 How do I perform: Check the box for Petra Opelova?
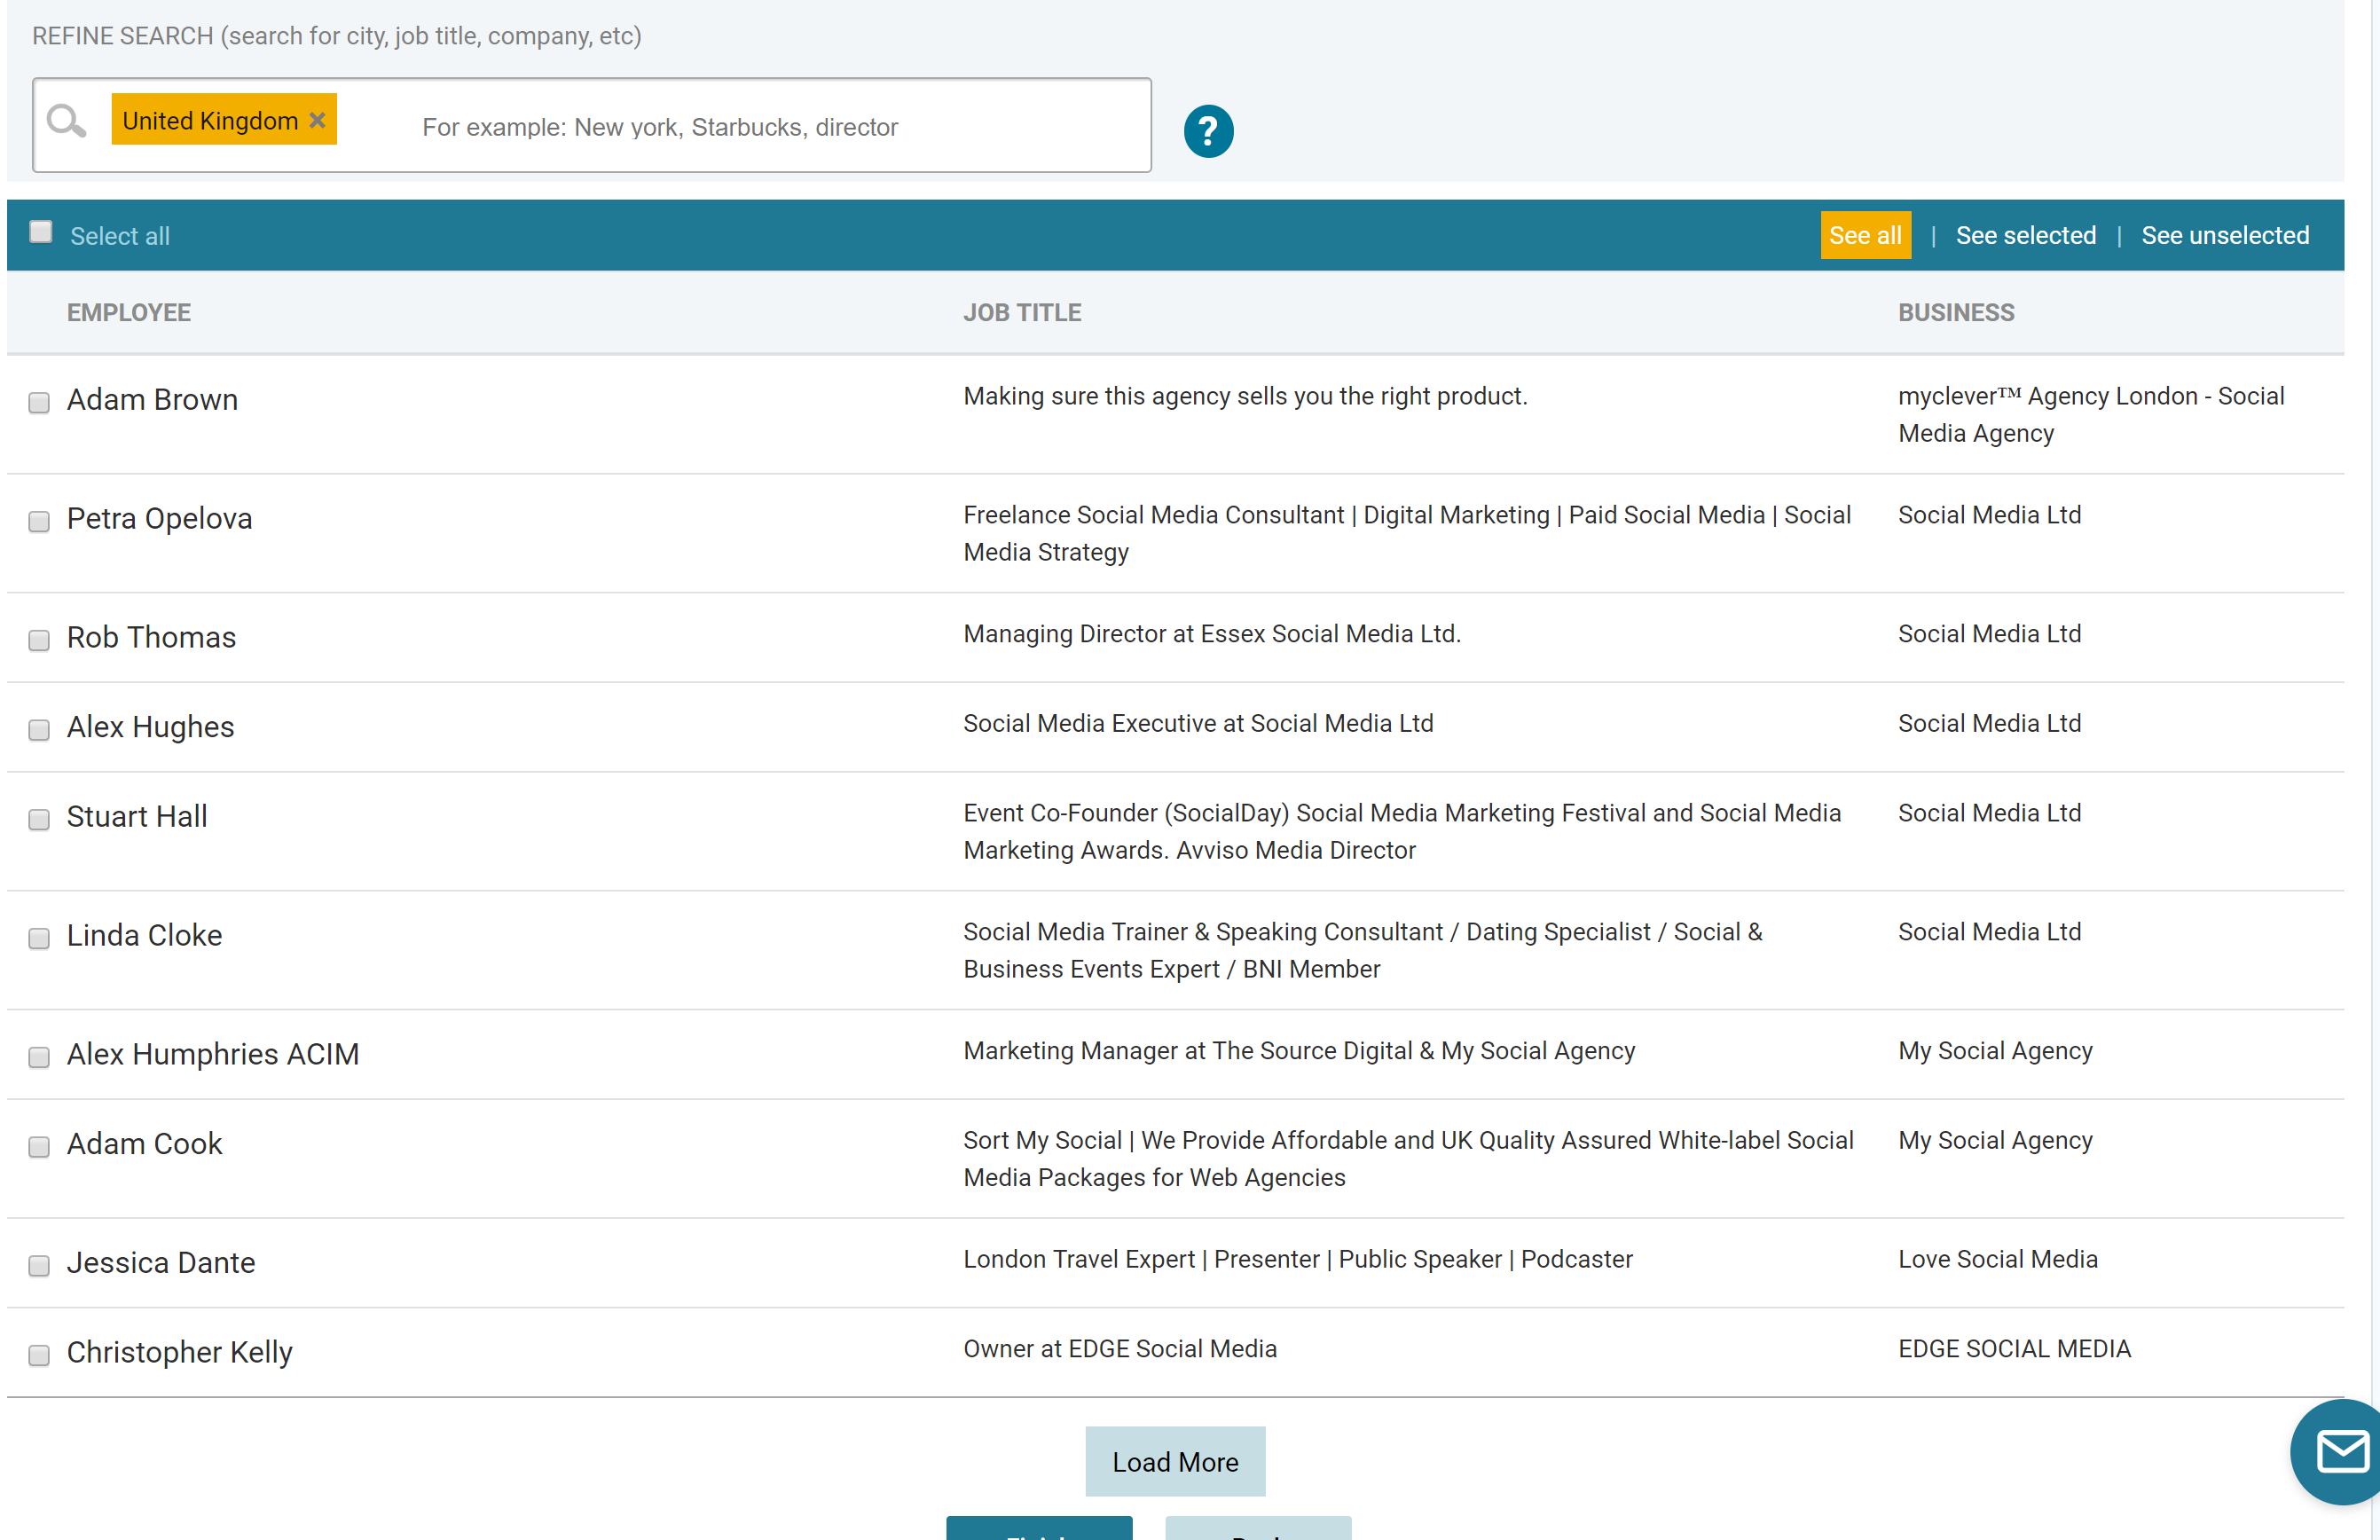39,522
